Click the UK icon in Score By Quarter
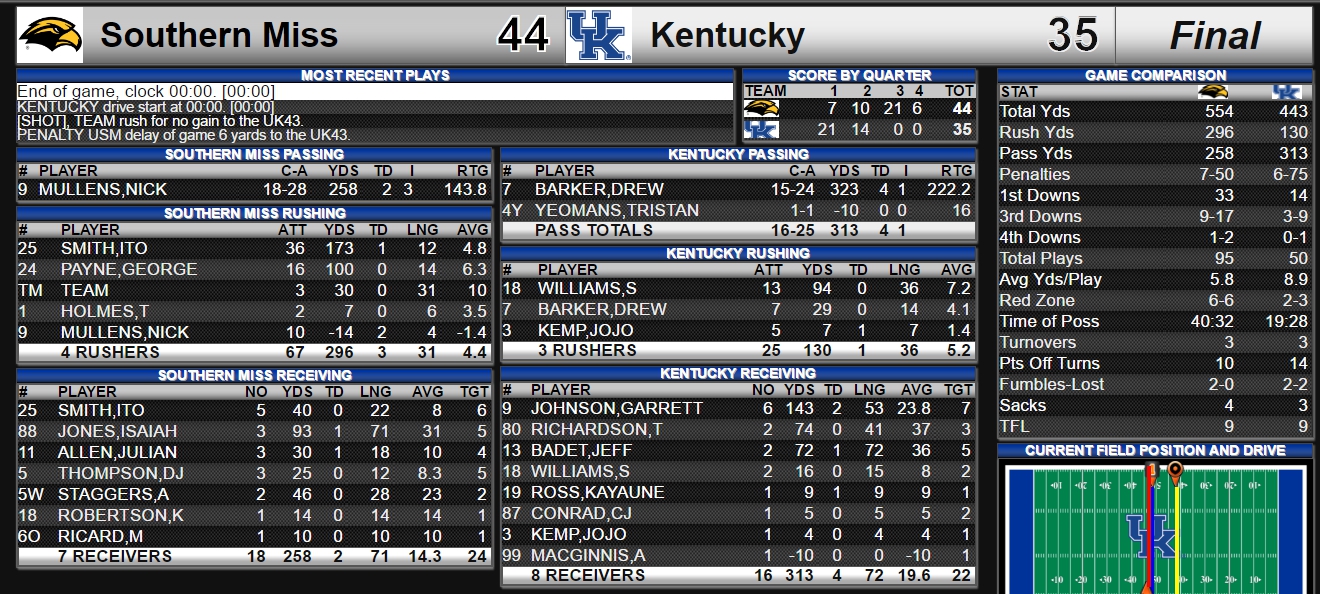The height and width of the screenshot is (594, 1320). 761,129
